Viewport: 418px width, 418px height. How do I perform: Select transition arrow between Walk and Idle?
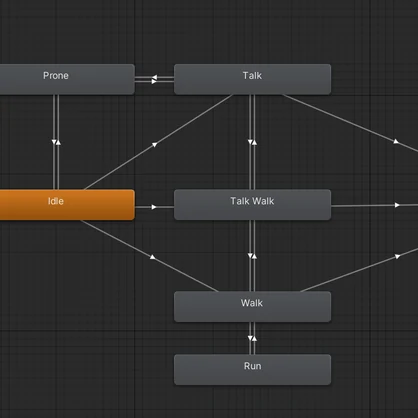(x=152, y=257)
